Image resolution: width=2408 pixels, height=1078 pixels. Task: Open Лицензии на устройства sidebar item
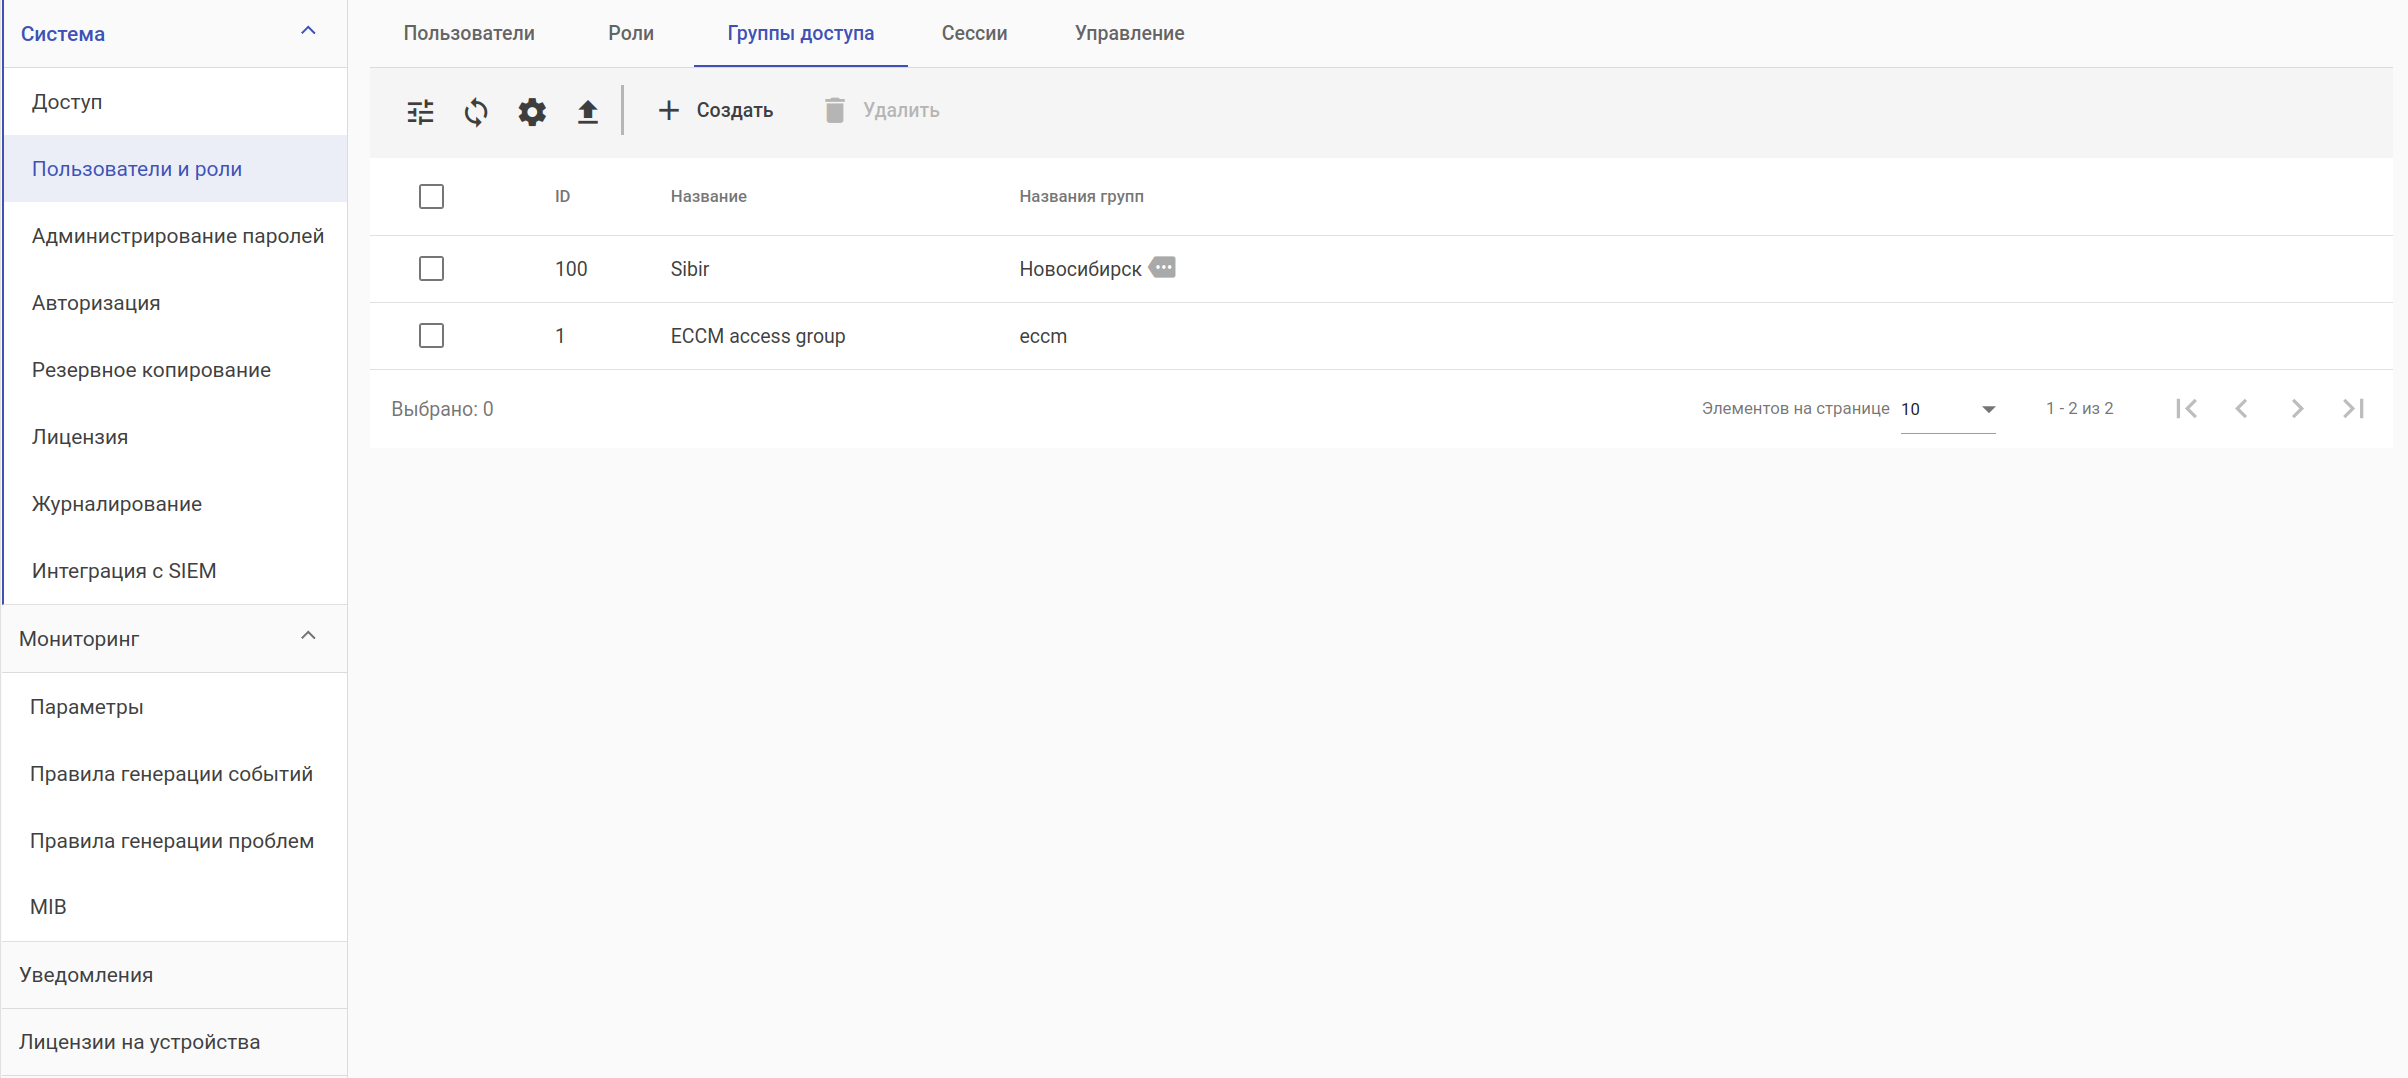(140, 1042)
